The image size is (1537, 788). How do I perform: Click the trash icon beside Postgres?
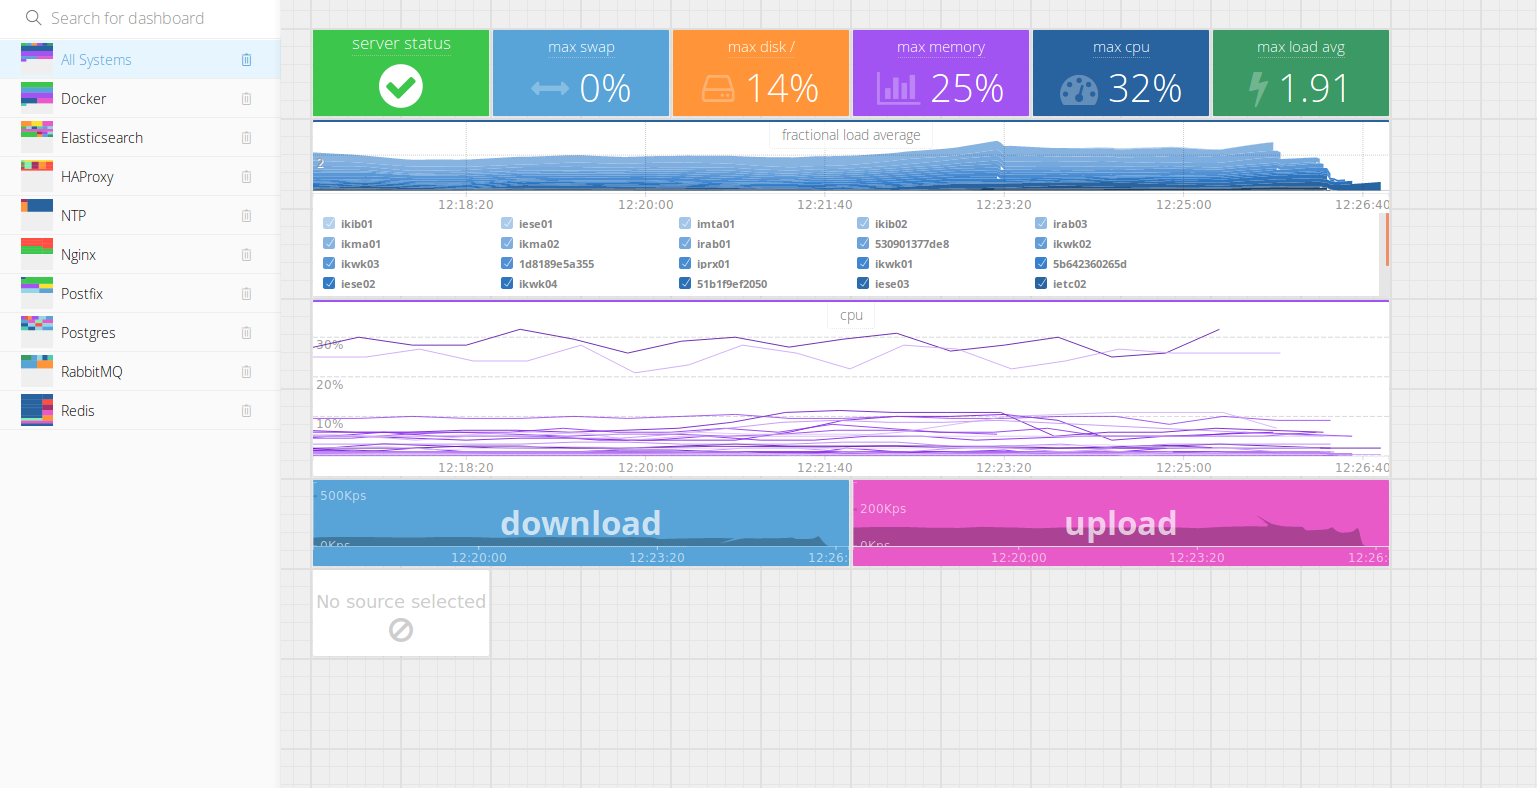(x=246, y=333)
